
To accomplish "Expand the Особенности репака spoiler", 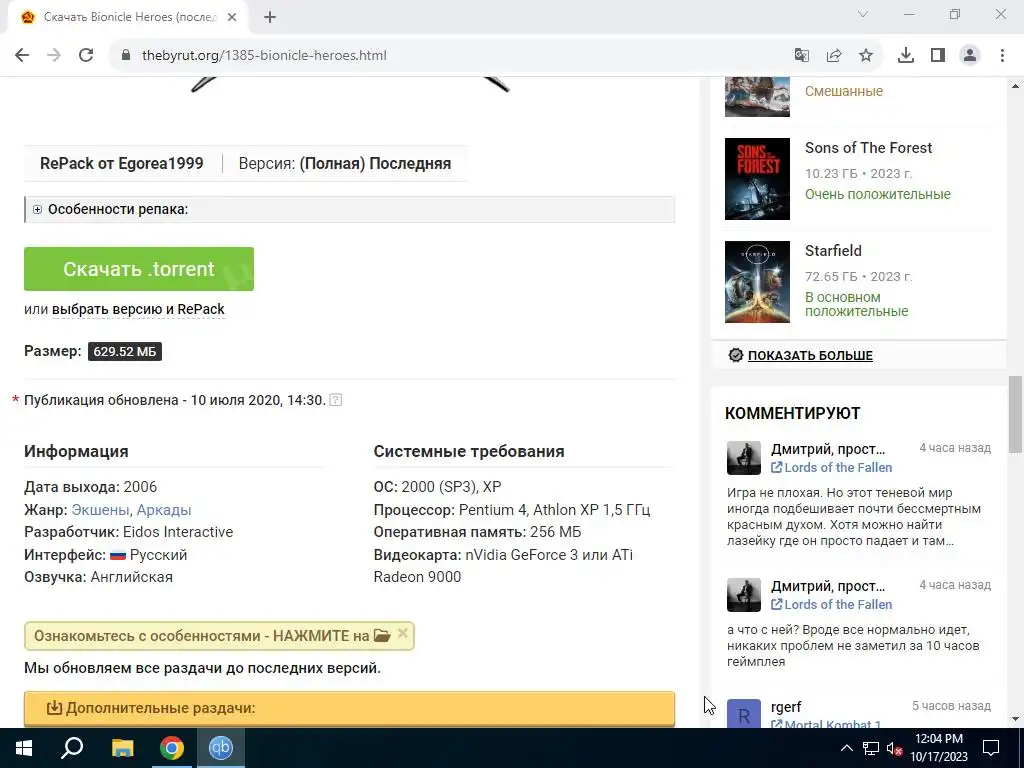I will click(349, 210).
